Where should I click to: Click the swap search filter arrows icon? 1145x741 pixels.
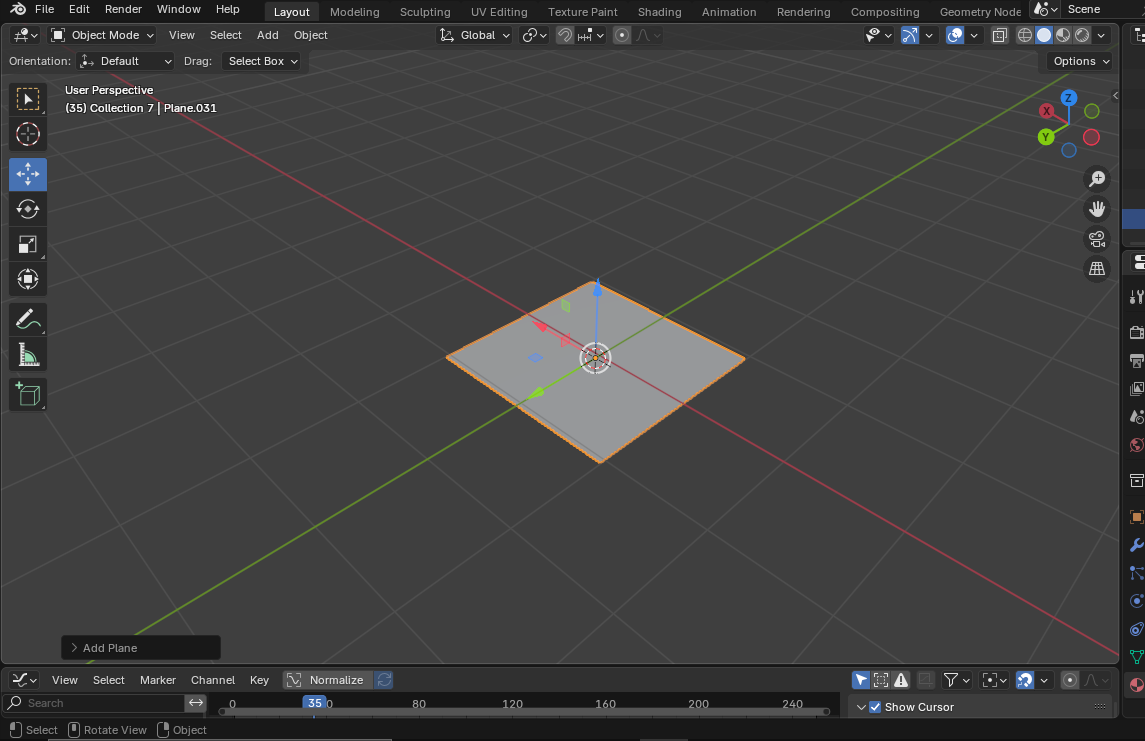tap(196, 703)
